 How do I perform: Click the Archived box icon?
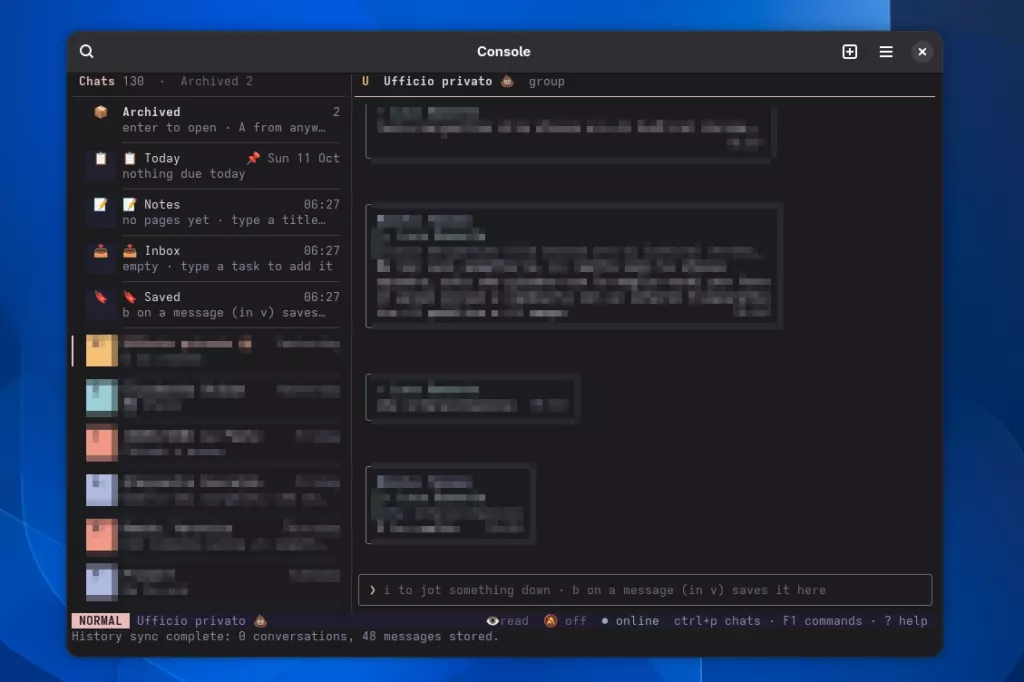click(x=101, y=112)
